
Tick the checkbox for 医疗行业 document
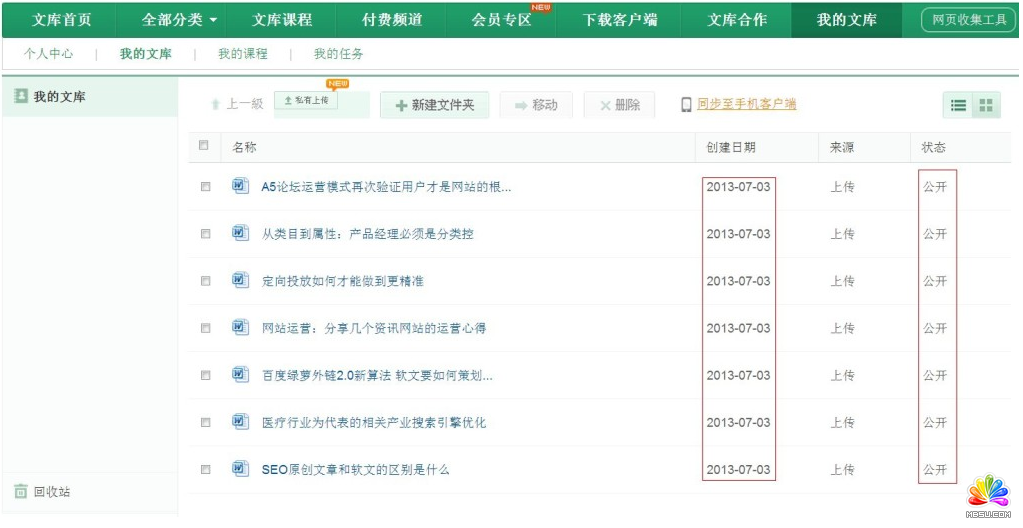[x=205, y=422]
